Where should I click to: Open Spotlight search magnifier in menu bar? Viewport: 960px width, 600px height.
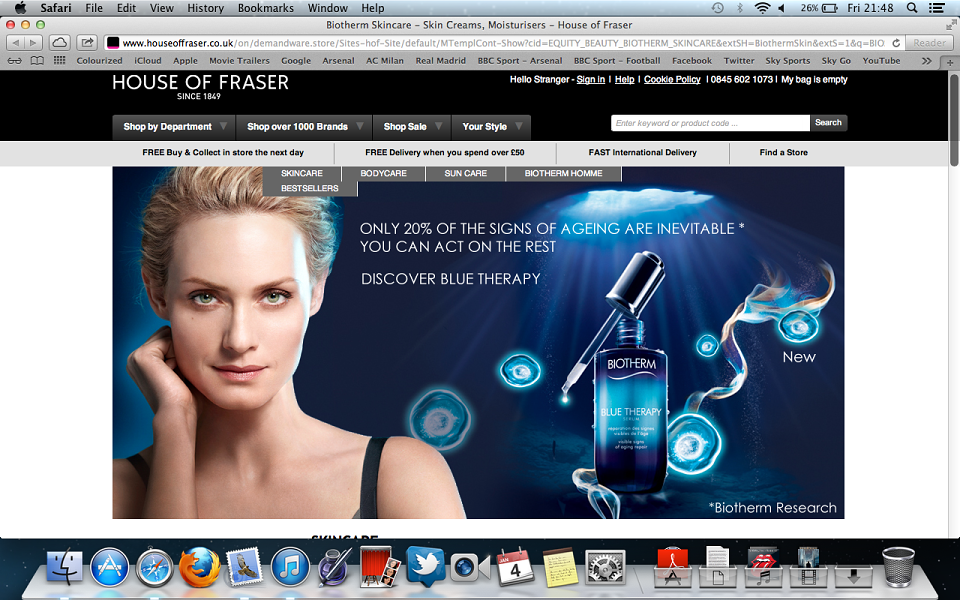[x=912, y=8]
